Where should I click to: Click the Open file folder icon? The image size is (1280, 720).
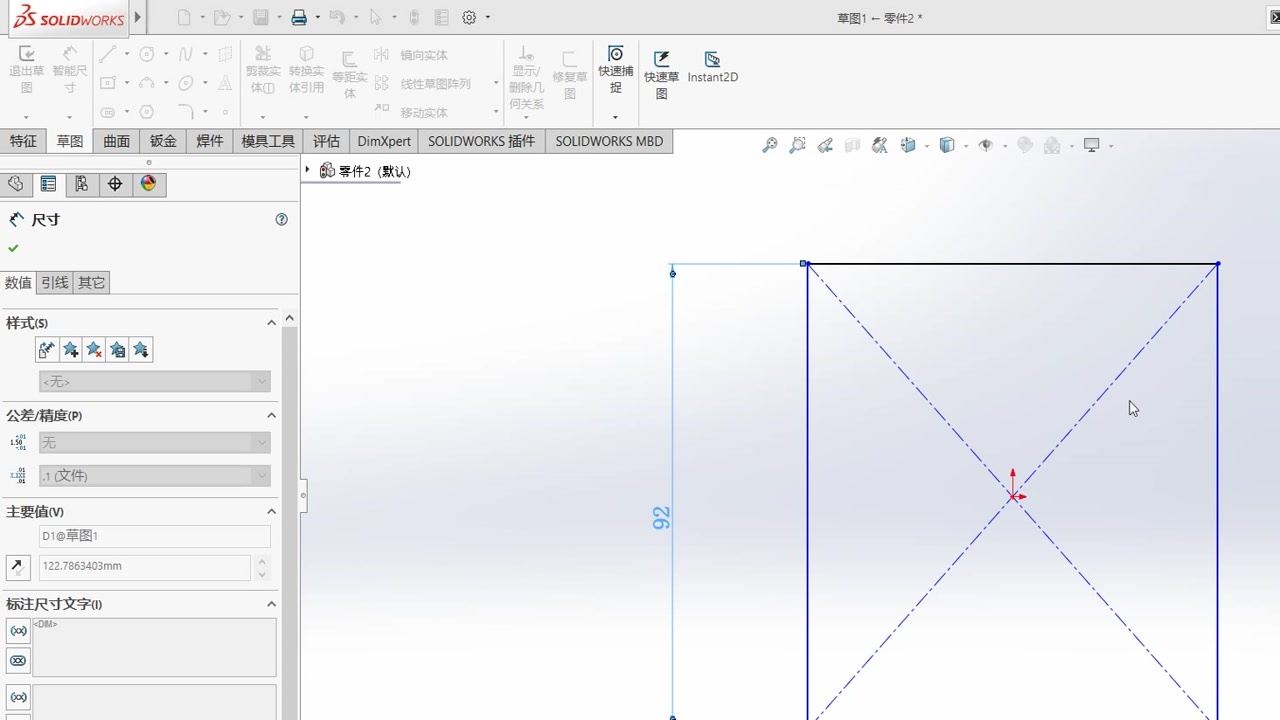tap(222, 17)
